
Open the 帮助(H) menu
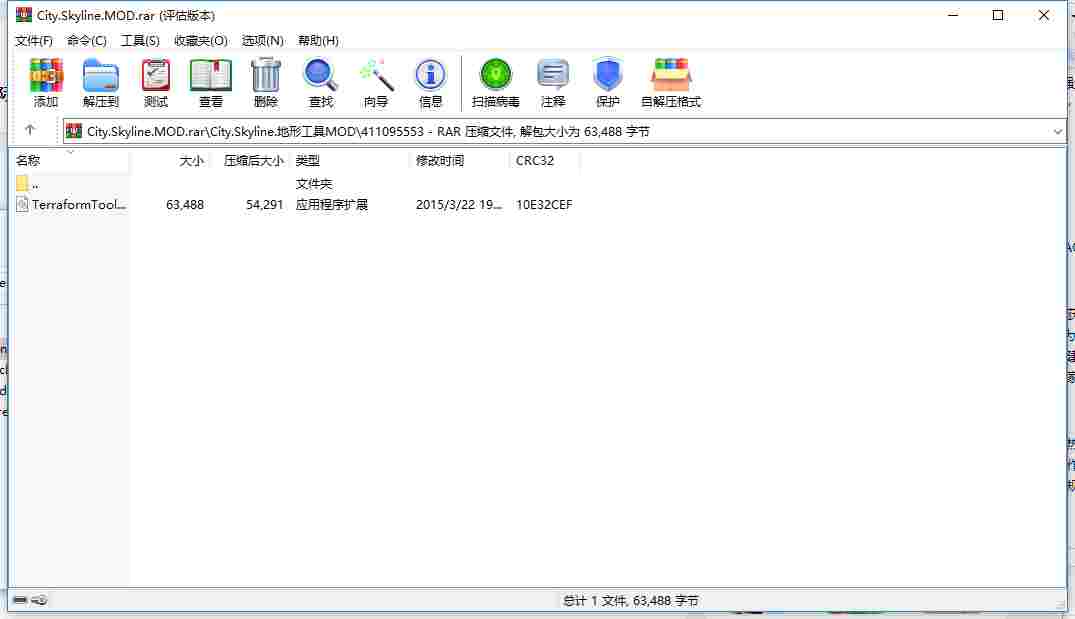318,40
